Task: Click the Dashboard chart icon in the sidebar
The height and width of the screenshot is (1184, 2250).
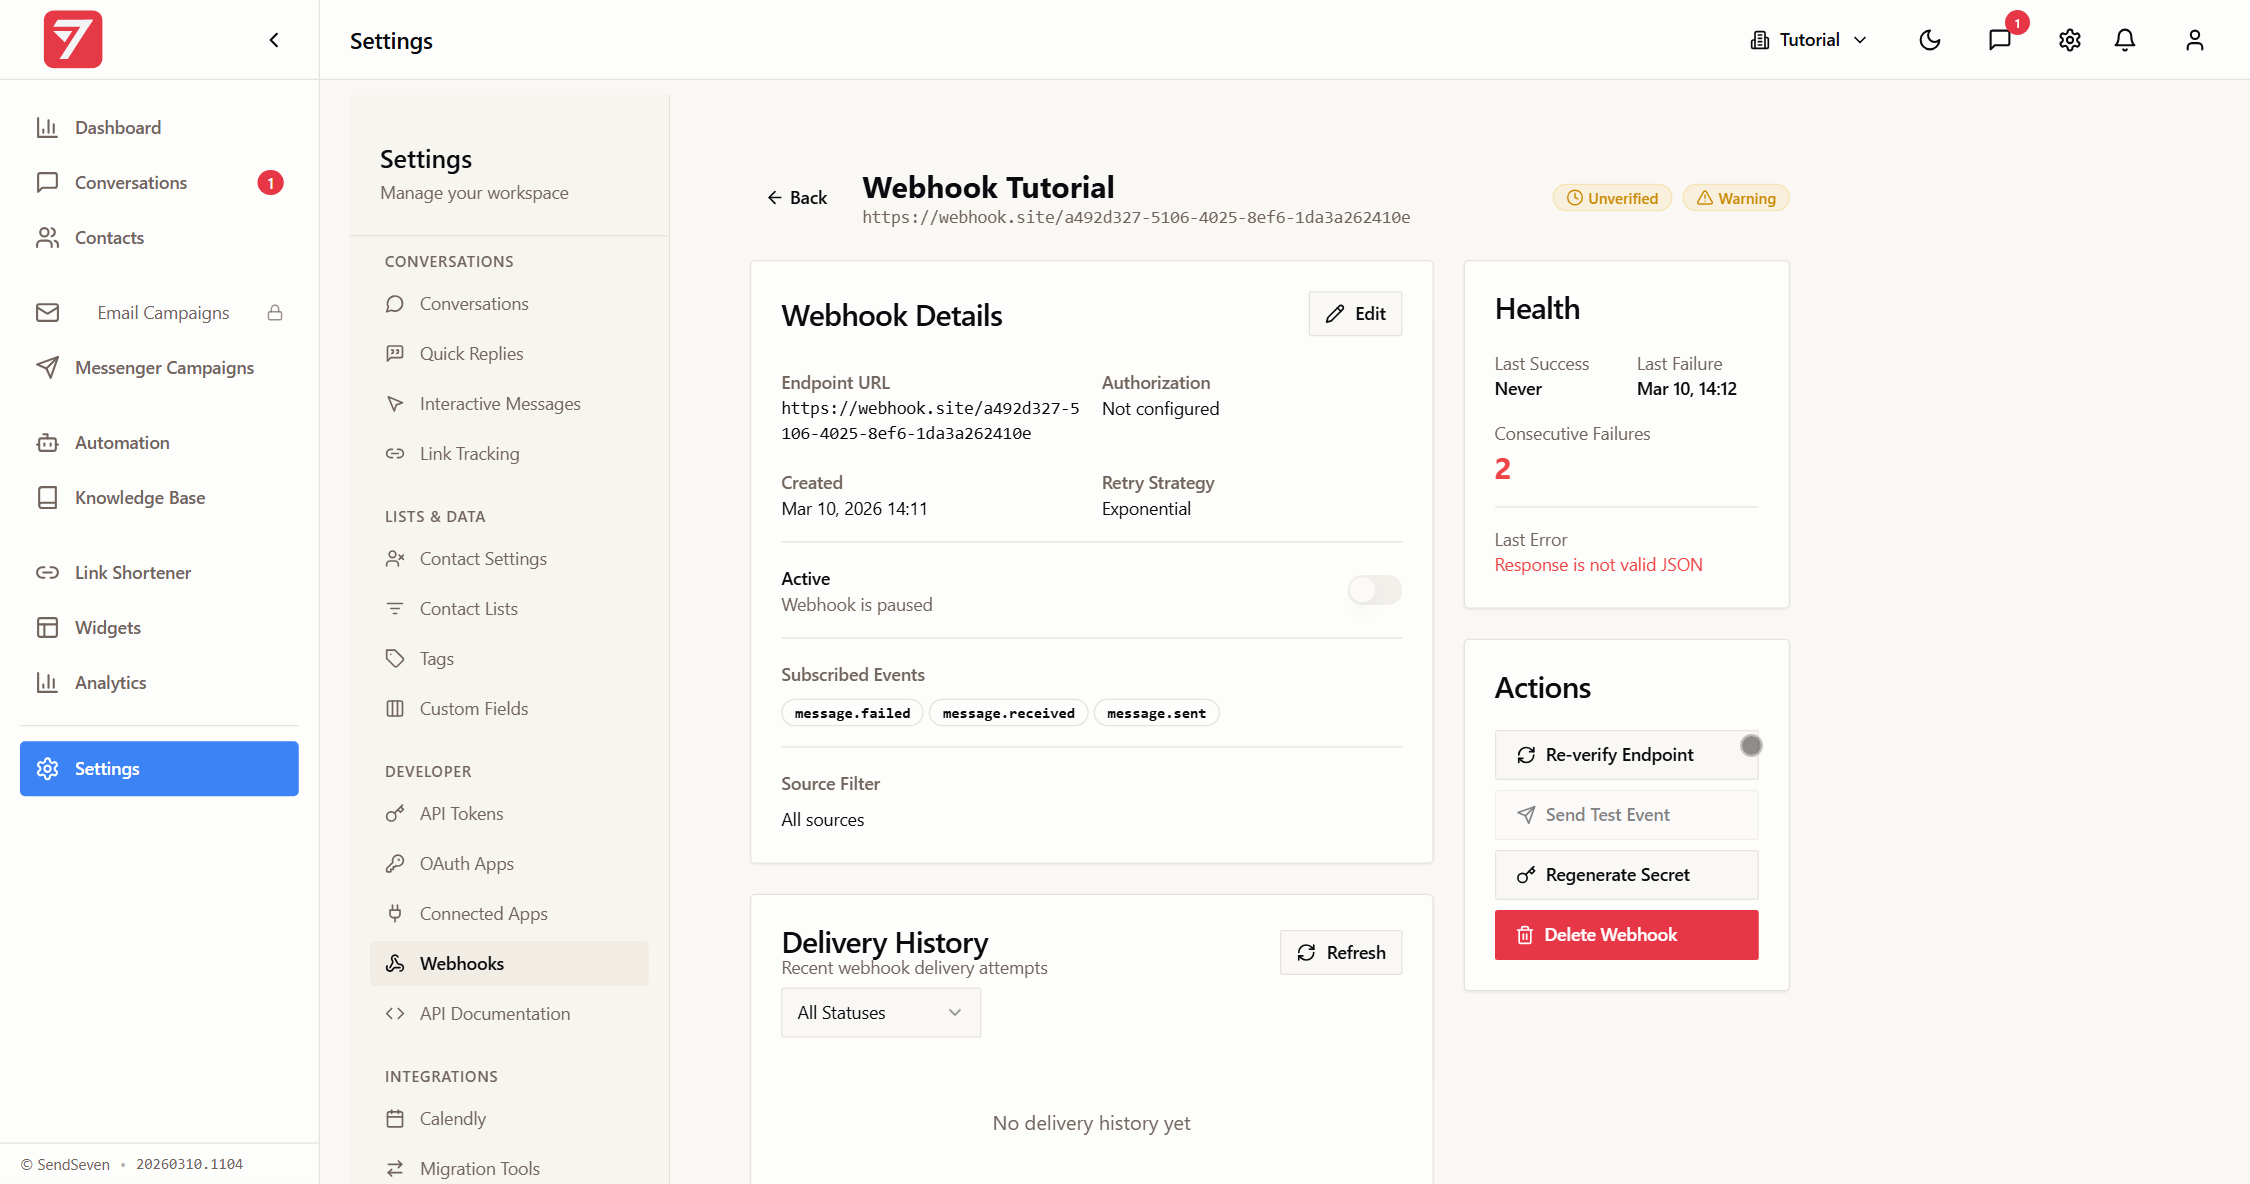Action: tap(47, 128)
